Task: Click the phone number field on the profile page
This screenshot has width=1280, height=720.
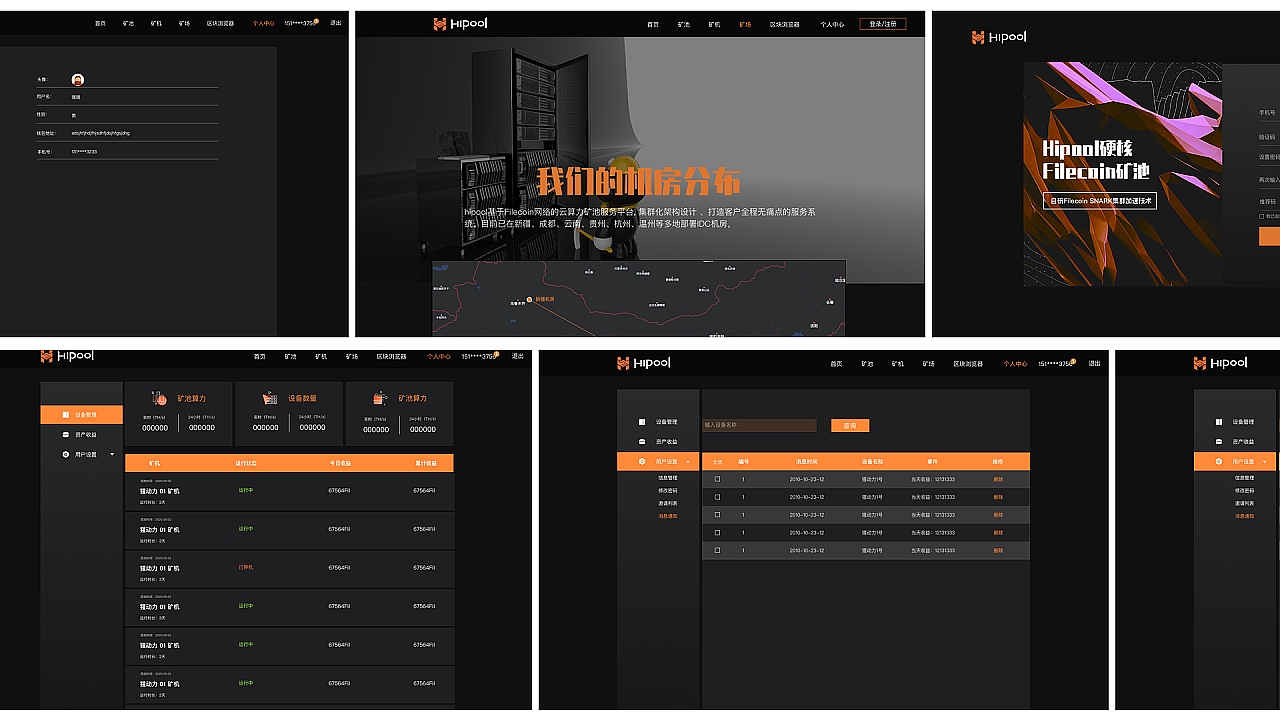Action: pos(127,151)
